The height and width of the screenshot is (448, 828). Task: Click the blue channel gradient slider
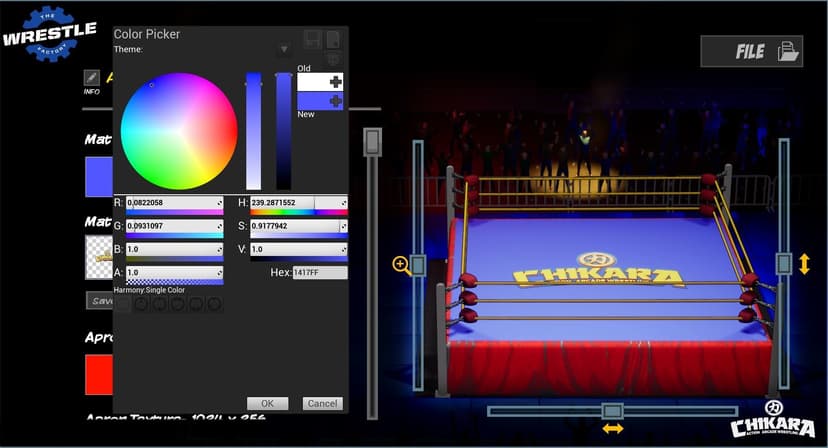(174, 259)
